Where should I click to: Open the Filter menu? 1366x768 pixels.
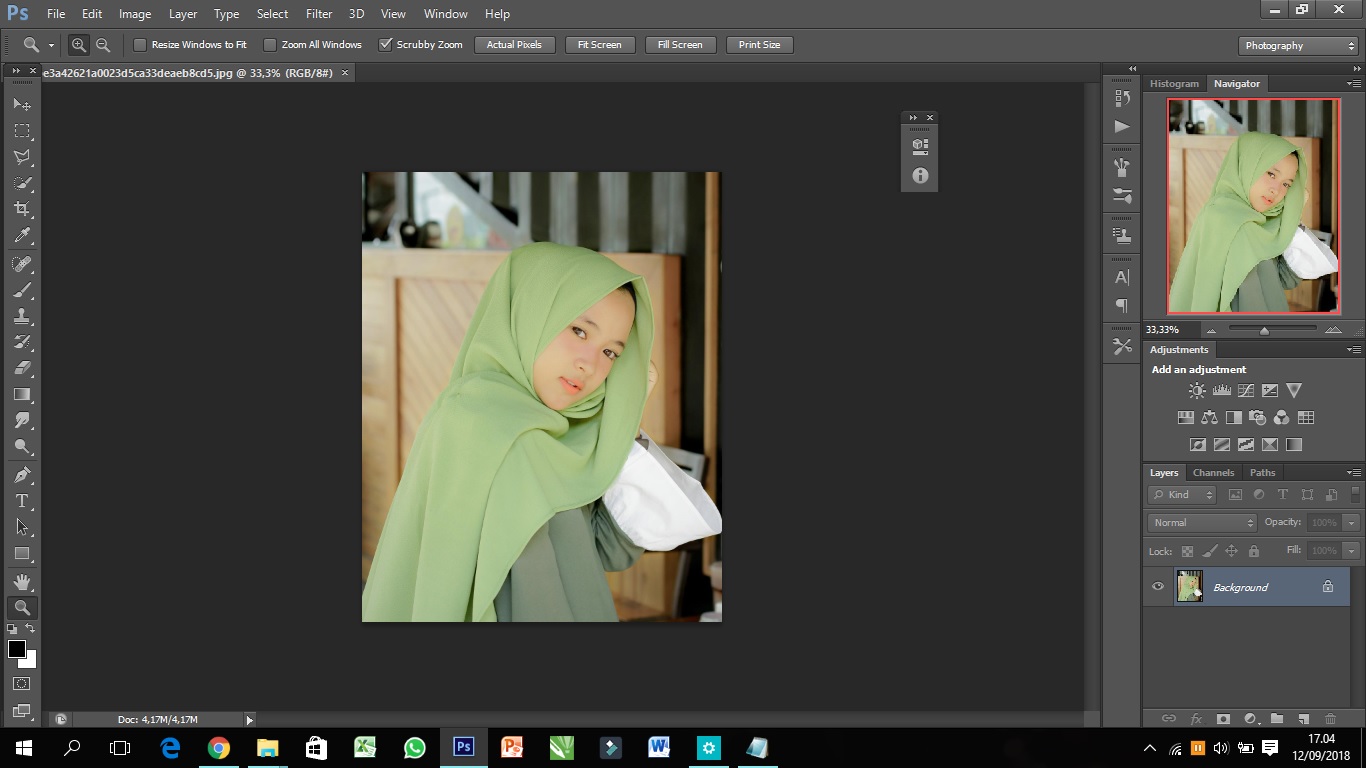(x=318, y=13)
